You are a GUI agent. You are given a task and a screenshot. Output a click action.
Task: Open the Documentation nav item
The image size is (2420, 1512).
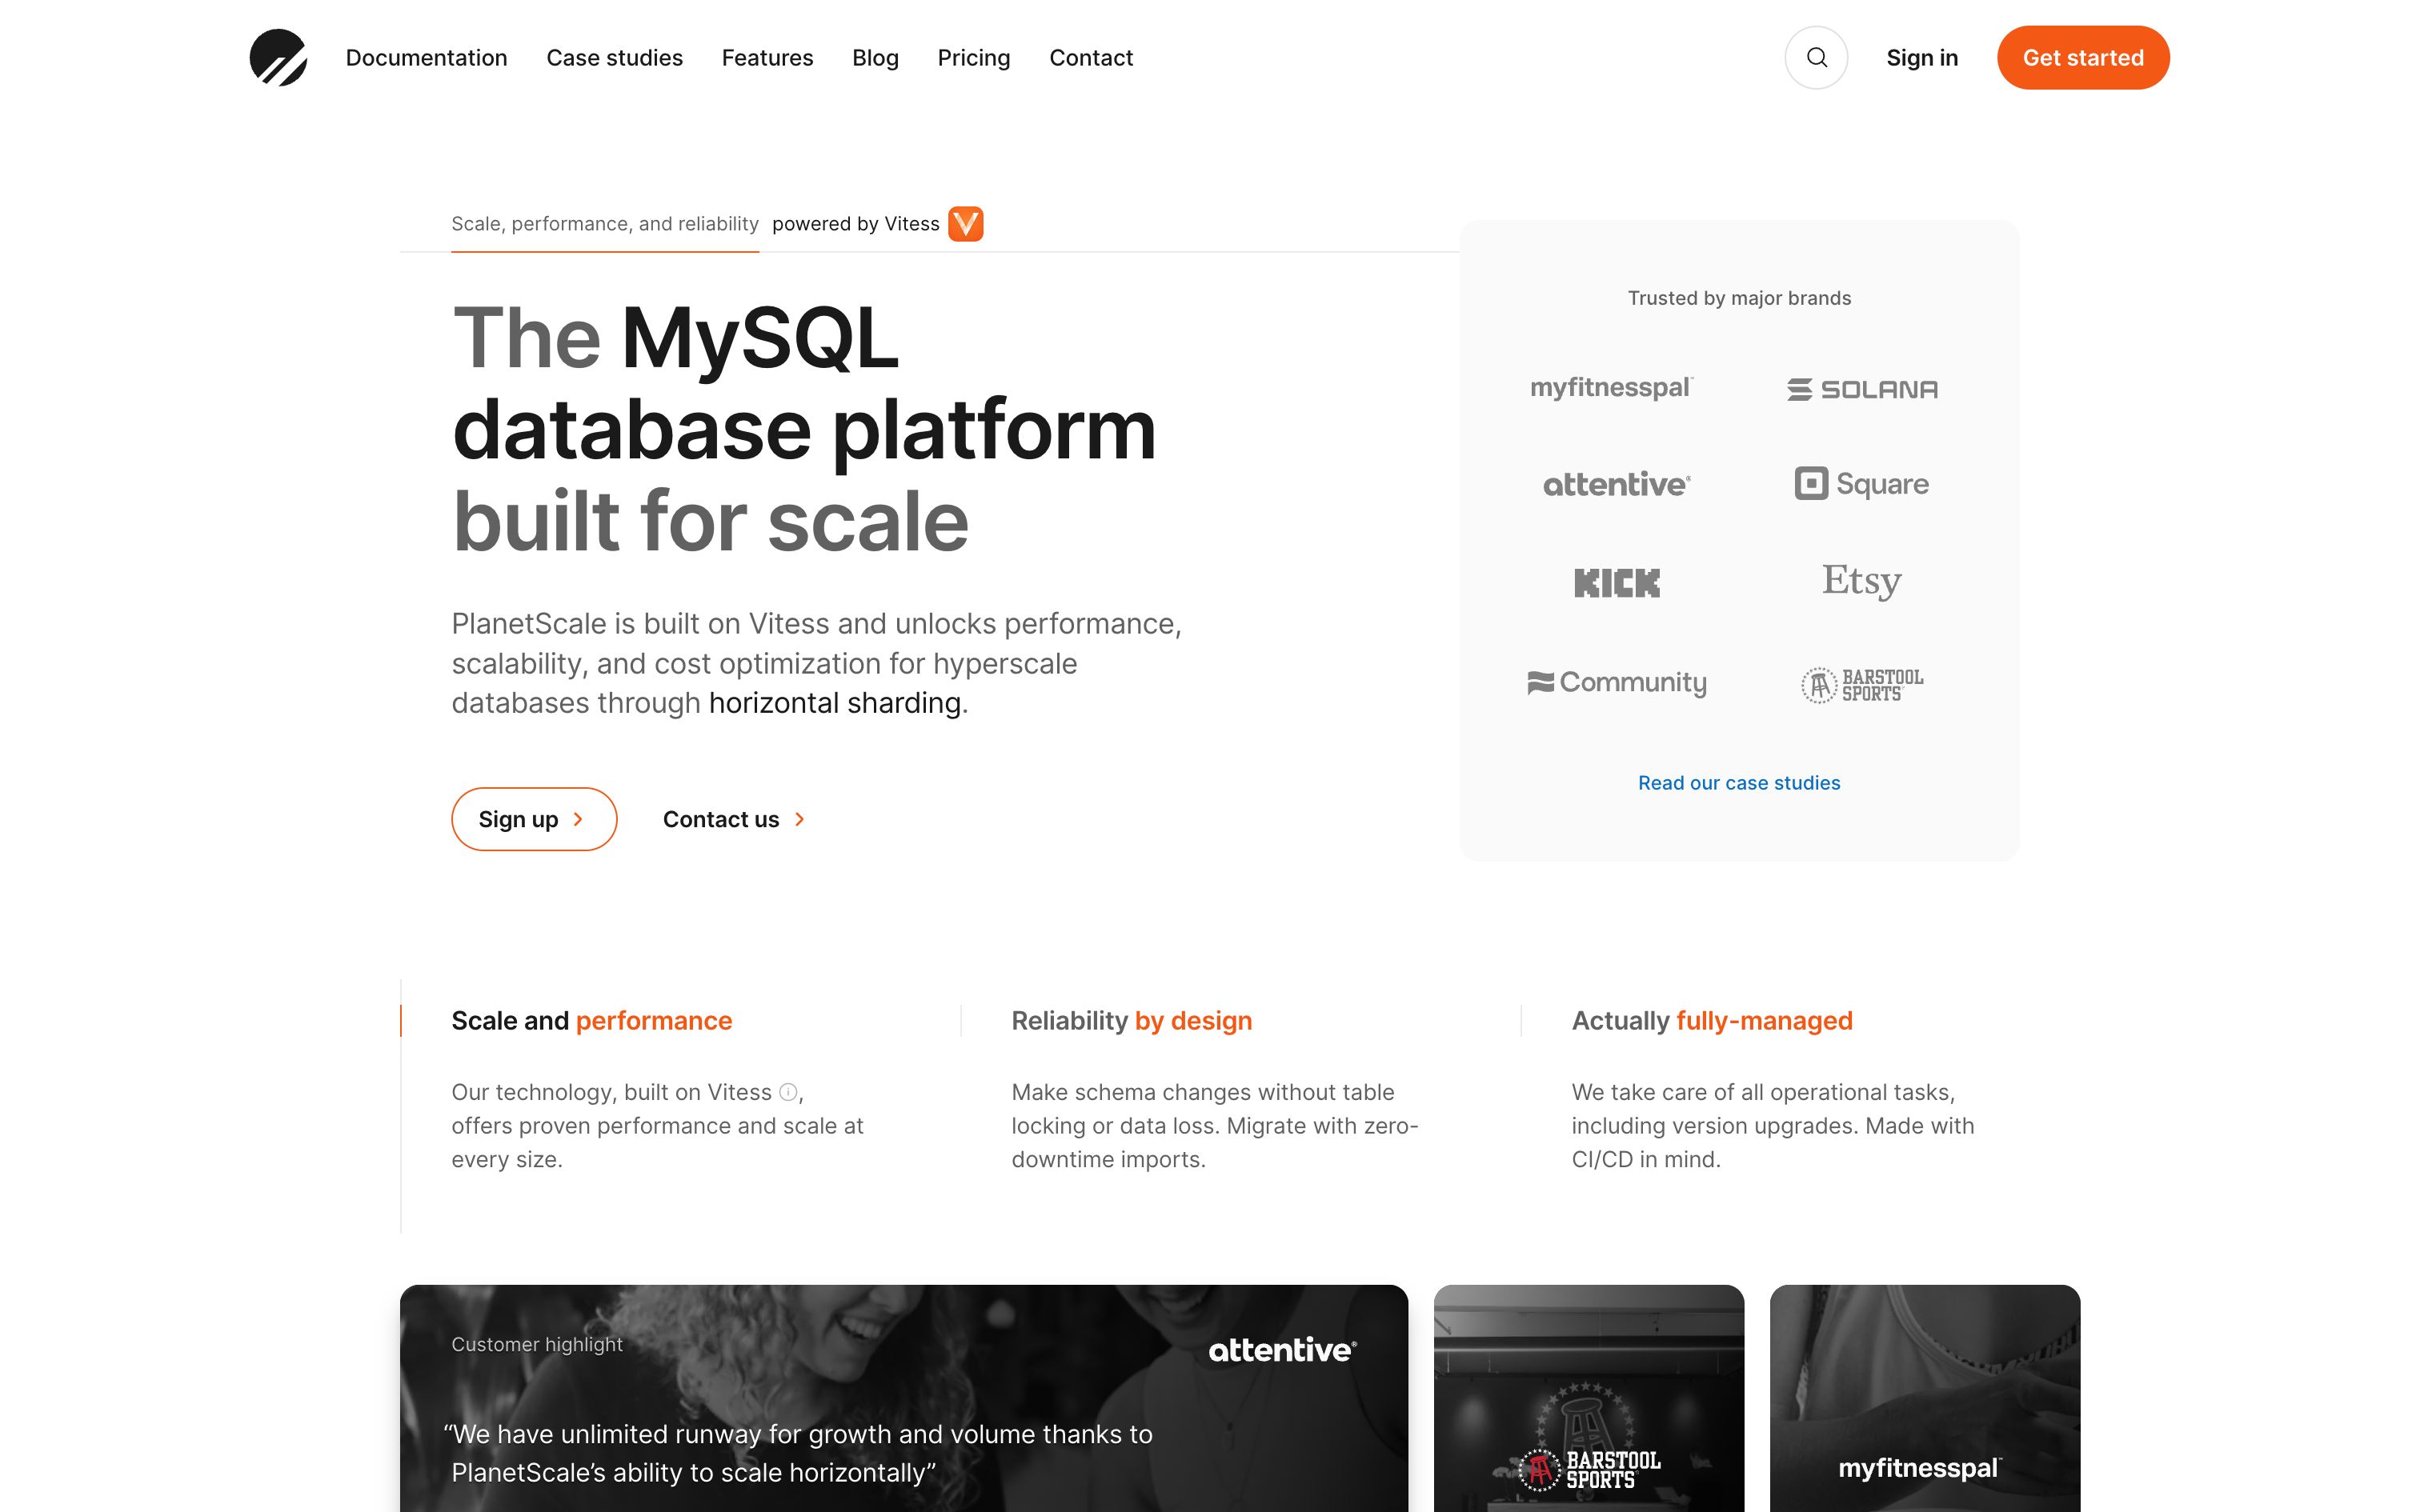(x=426, y=58)
